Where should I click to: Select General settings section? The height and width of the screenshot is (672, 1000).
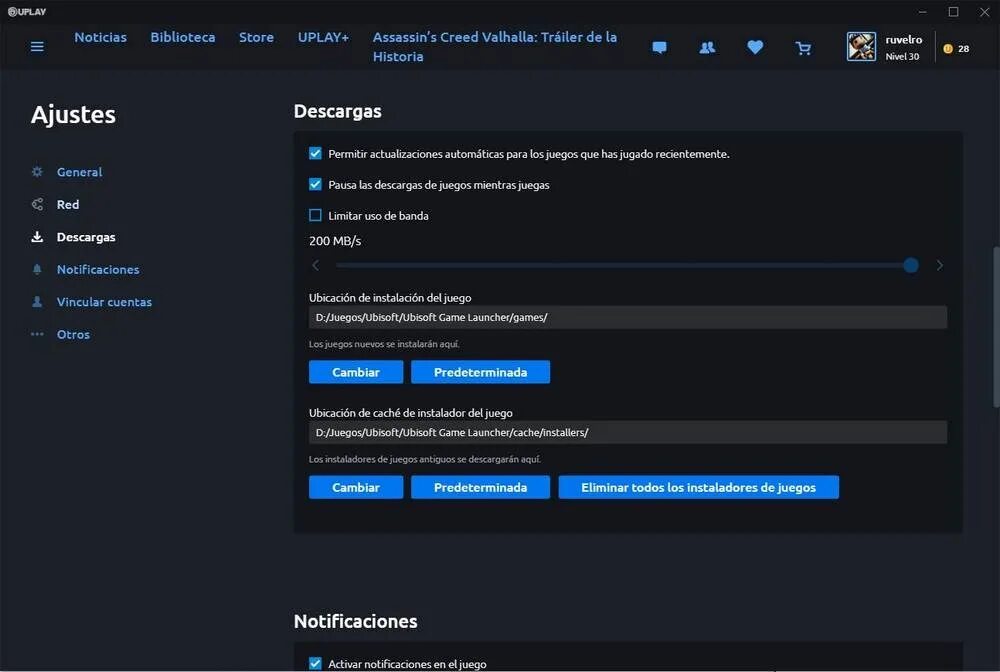pos(79,172)
